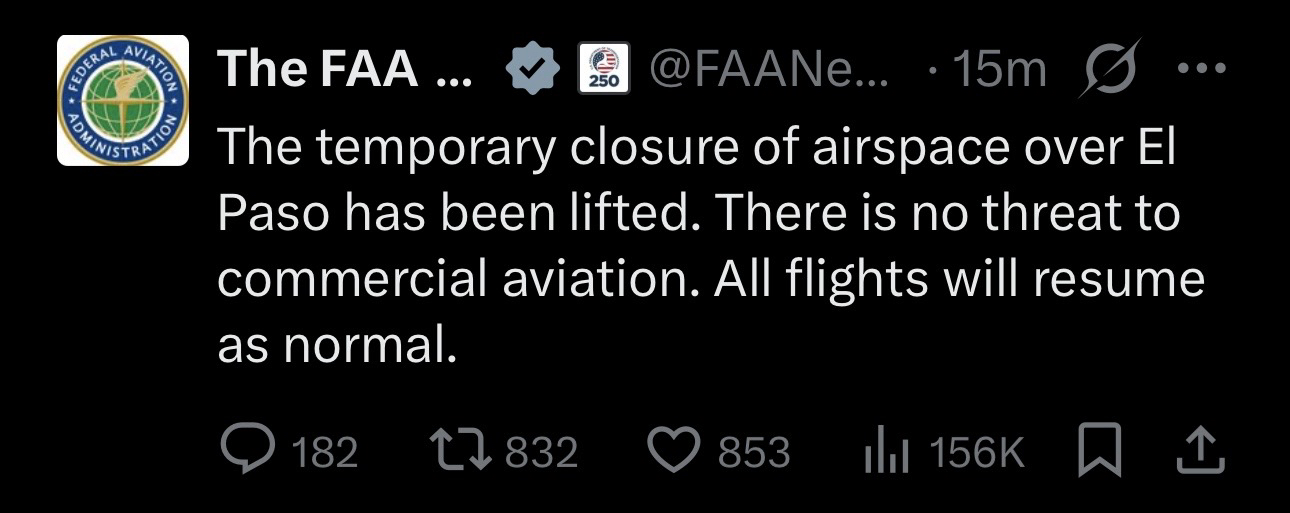Click the 853 likes count
1290x513 pixels.
pyautogui.click(x=755, y=453)
